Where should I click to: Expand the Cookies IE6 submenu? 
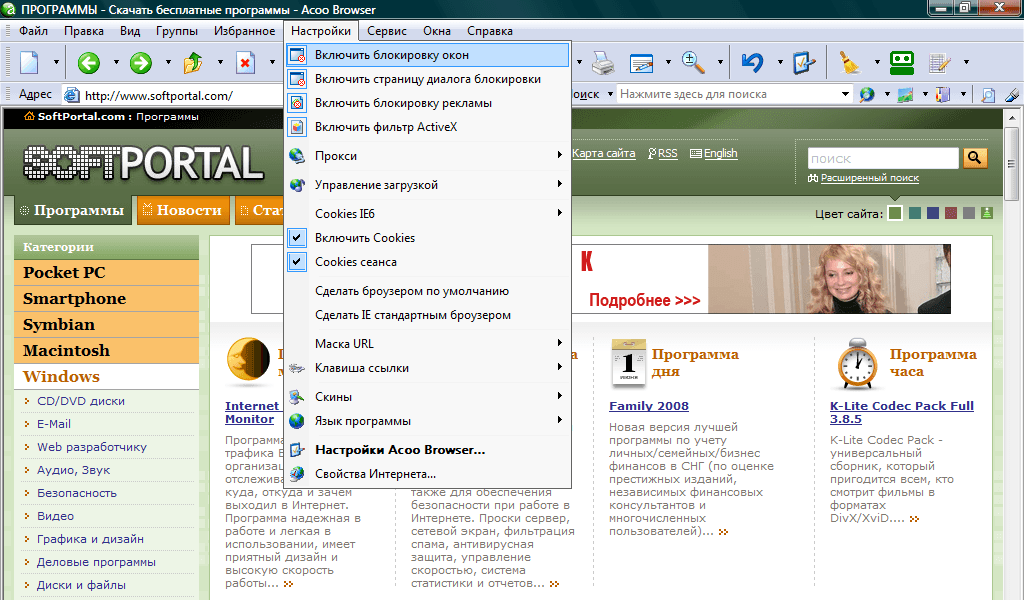tap(428, 213)
